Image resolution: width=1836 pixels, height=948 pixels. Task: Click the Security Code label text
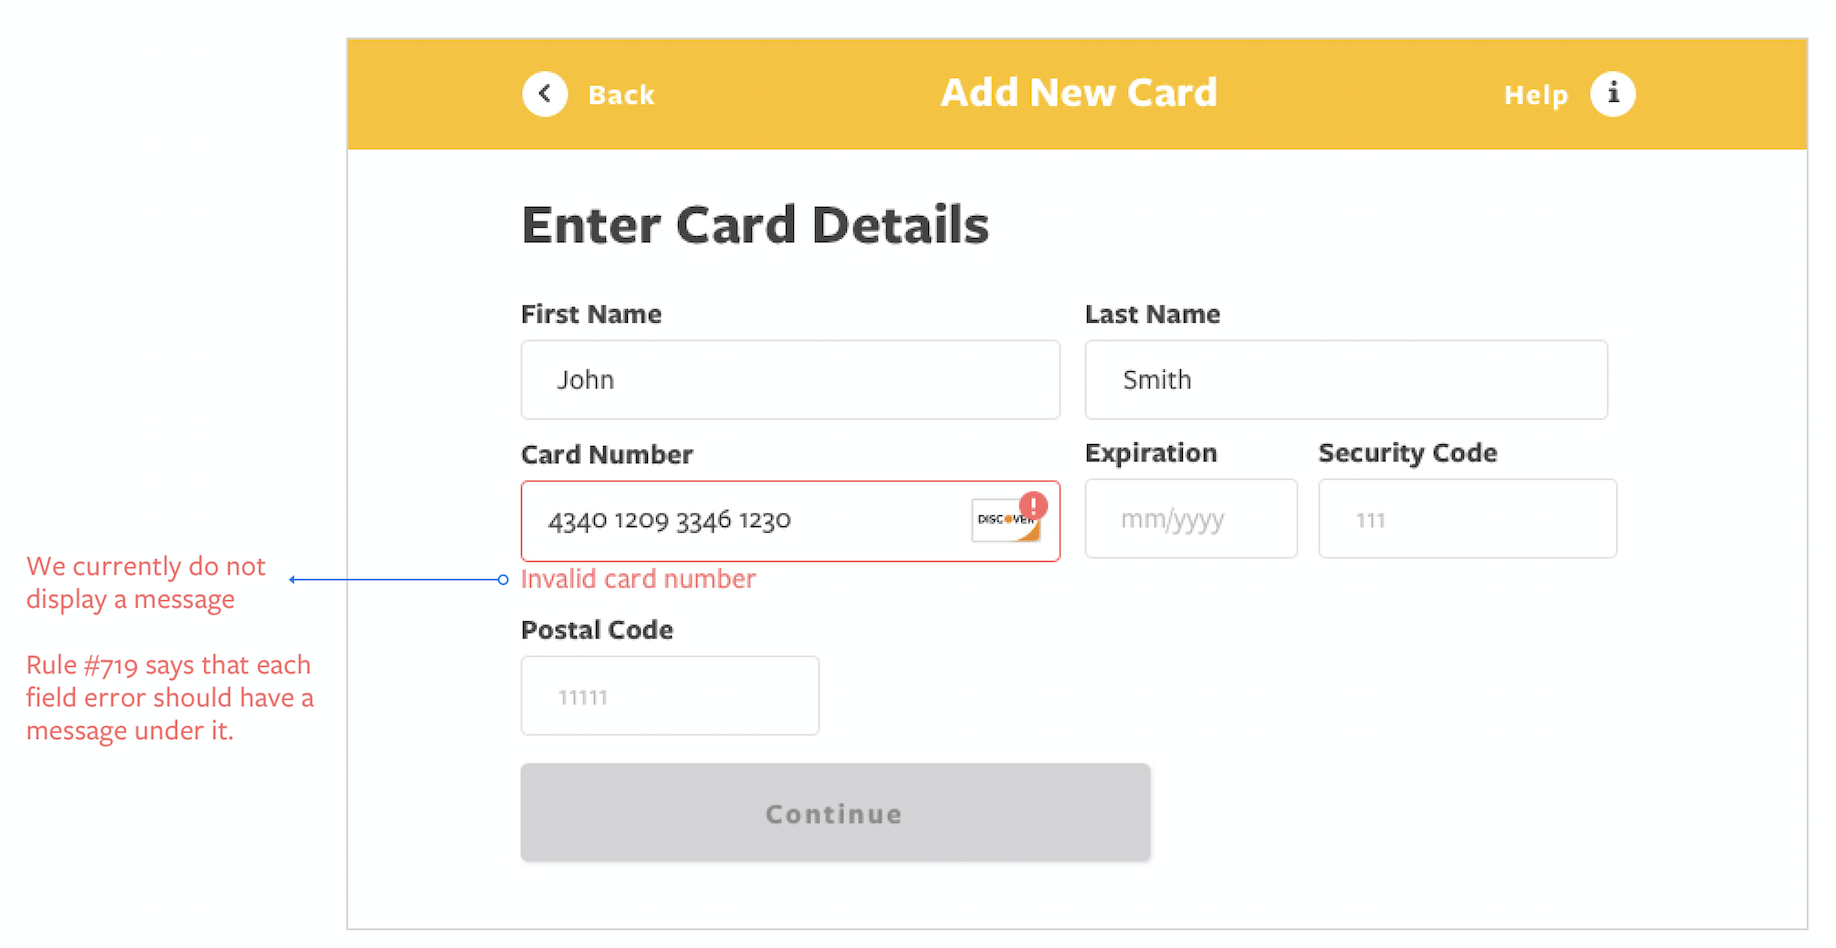coord(1407,453)
